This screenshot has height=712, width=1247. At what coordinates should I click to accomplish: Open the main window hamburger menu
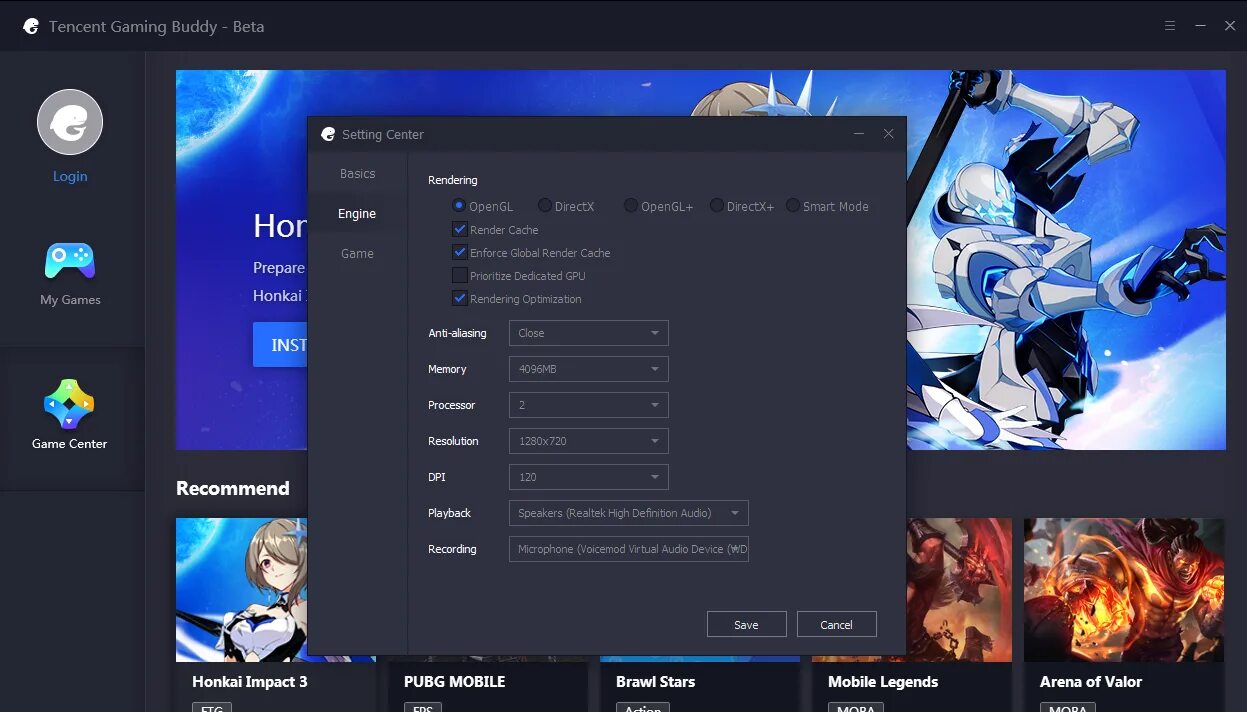[x=1170, y=26]
